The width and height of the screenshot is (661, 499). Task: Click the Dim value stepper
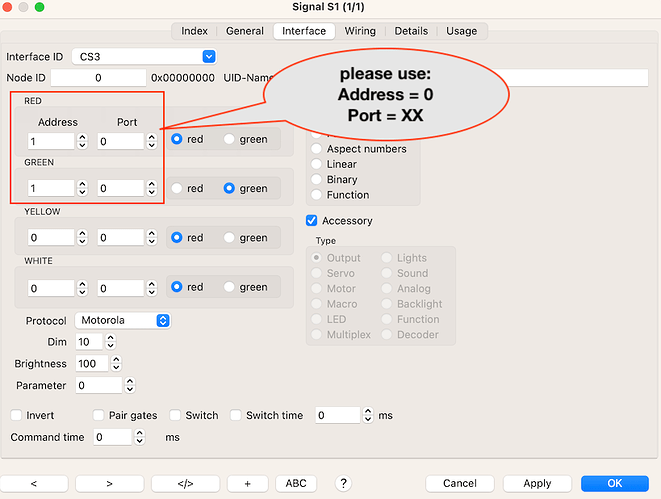coord(120,342)
